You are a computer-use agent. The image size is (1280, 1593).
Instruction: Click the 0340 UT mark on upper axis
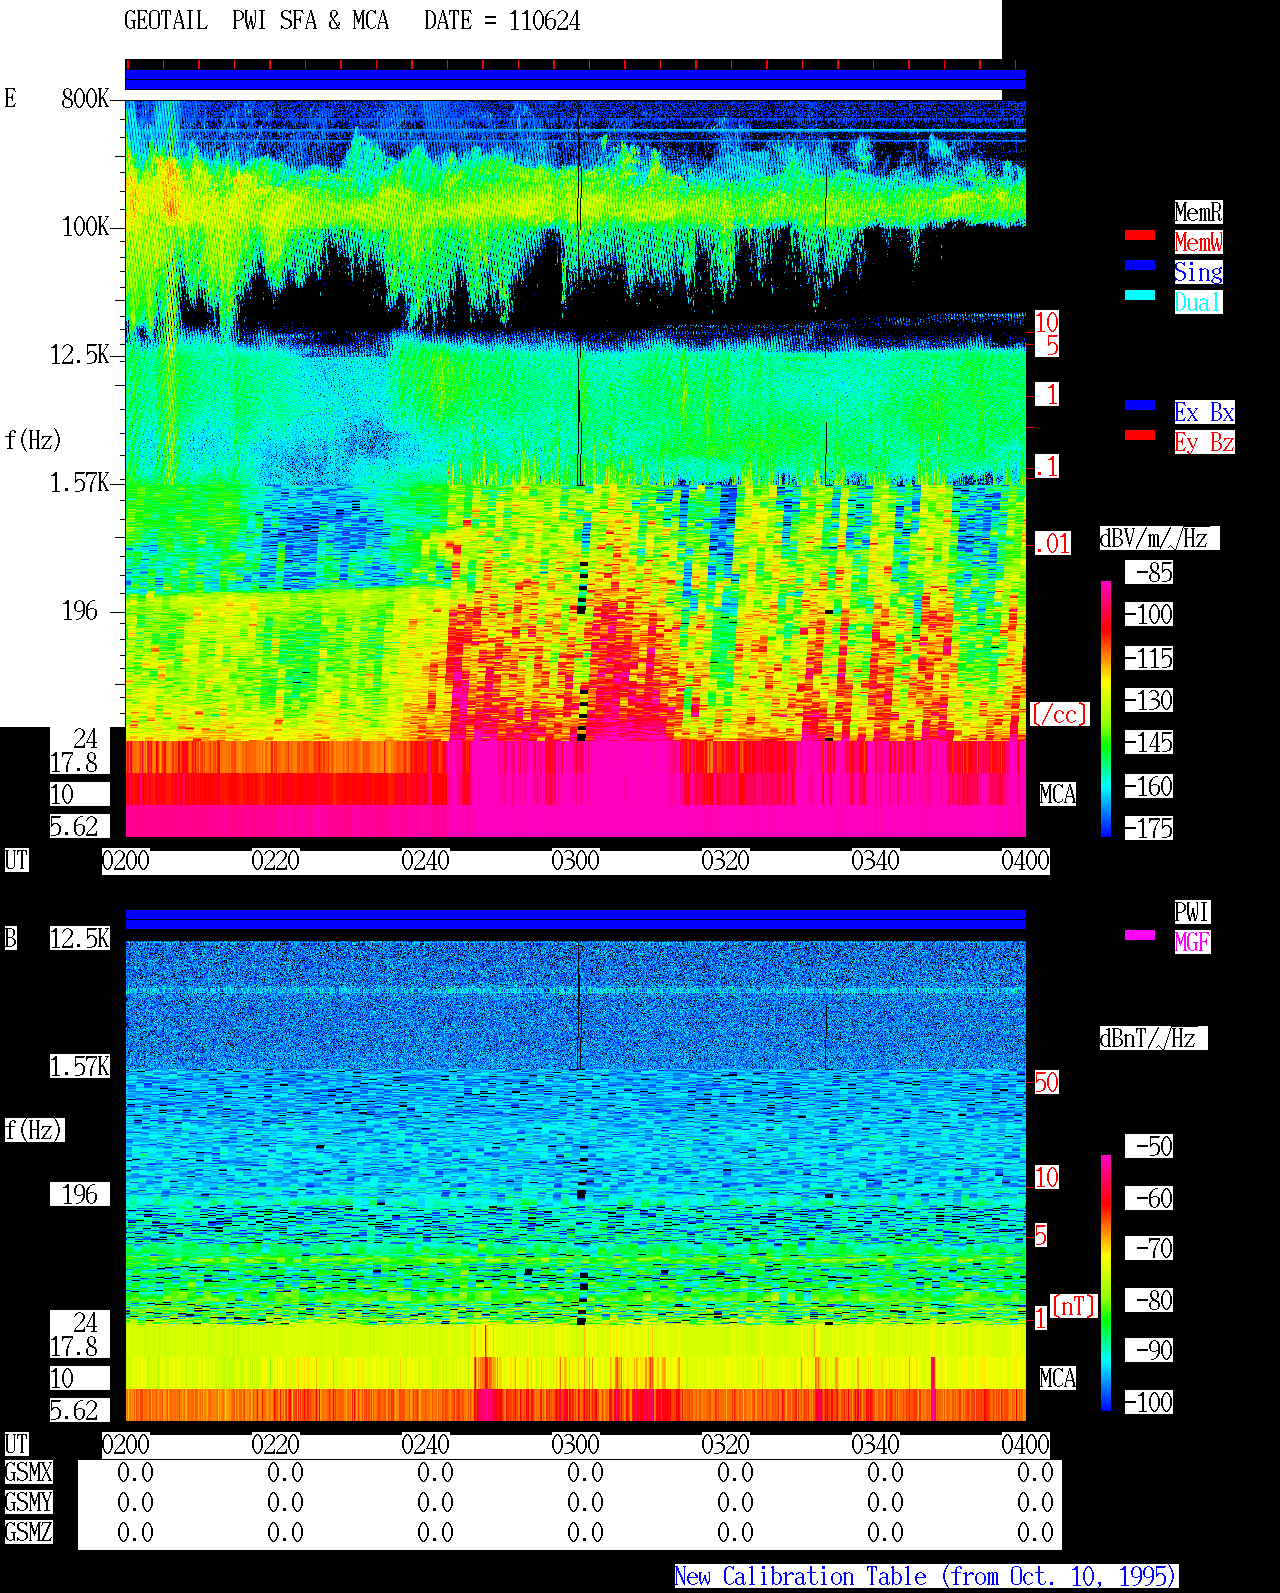pyautogui.click(x=875, y=861)
